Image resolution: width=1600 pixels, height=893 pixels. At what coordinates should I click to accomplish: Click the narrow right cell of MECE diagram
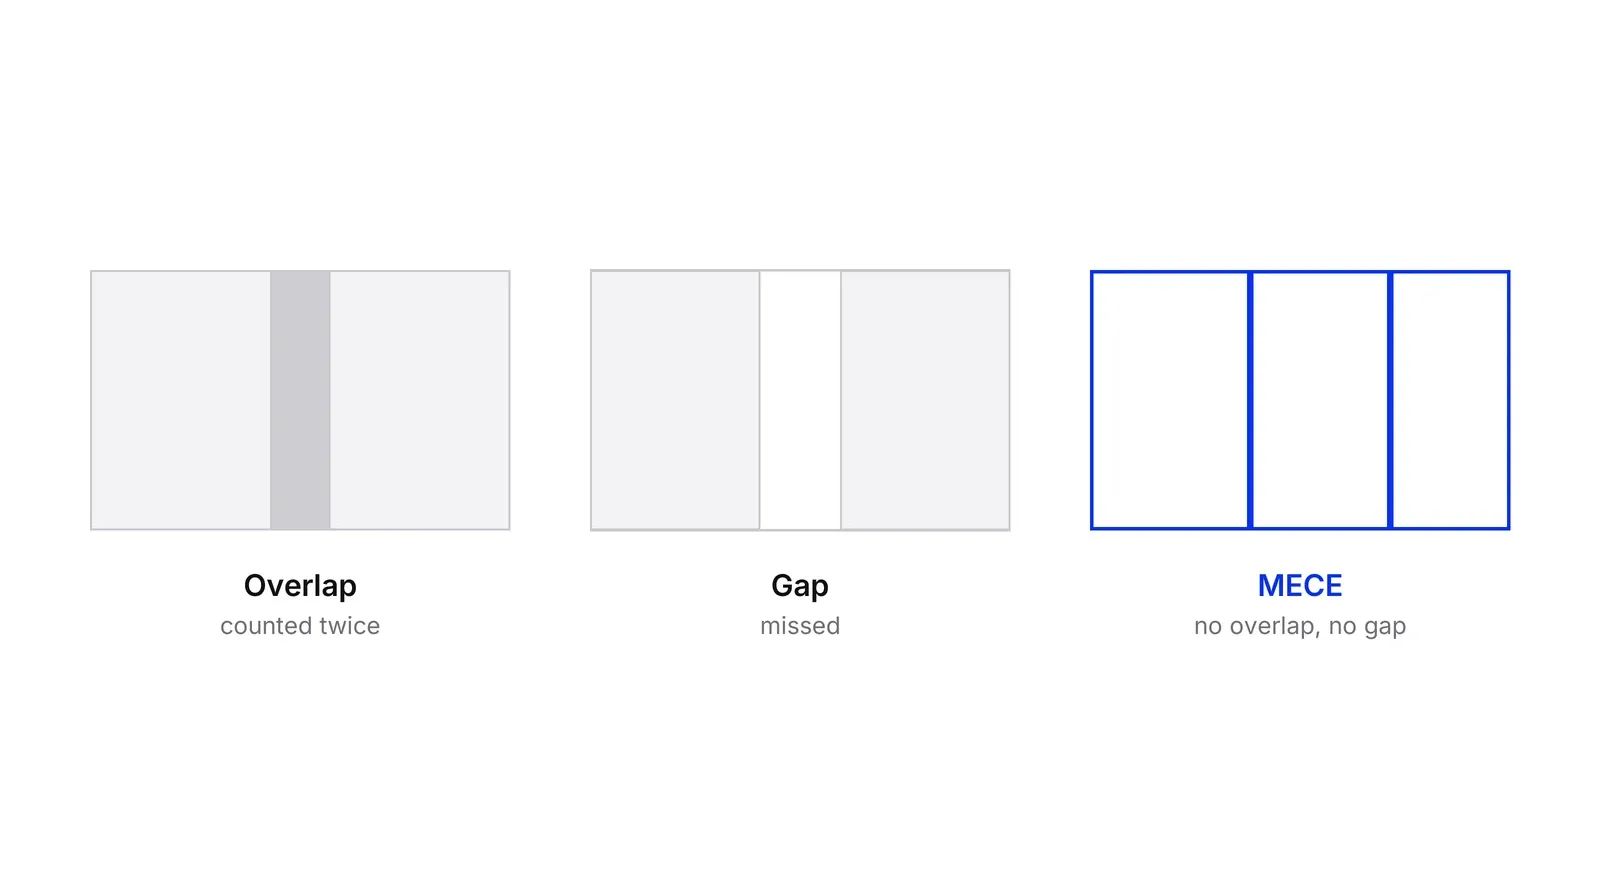[1450, 400]
